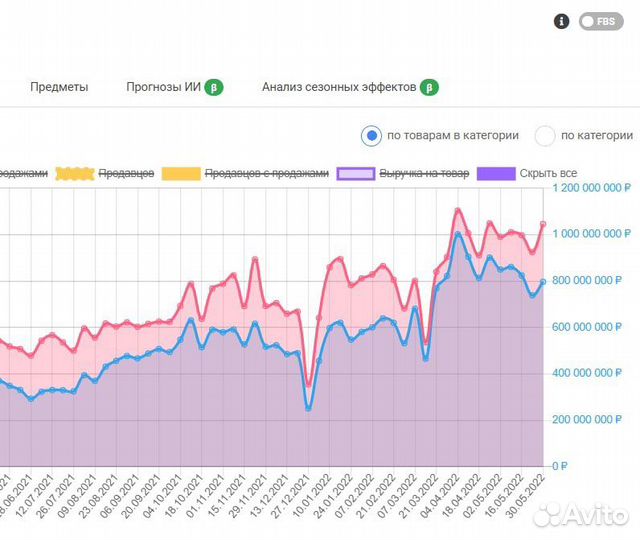
Task: Select radio 'по товарам в категории'
Action: [372, 136]
